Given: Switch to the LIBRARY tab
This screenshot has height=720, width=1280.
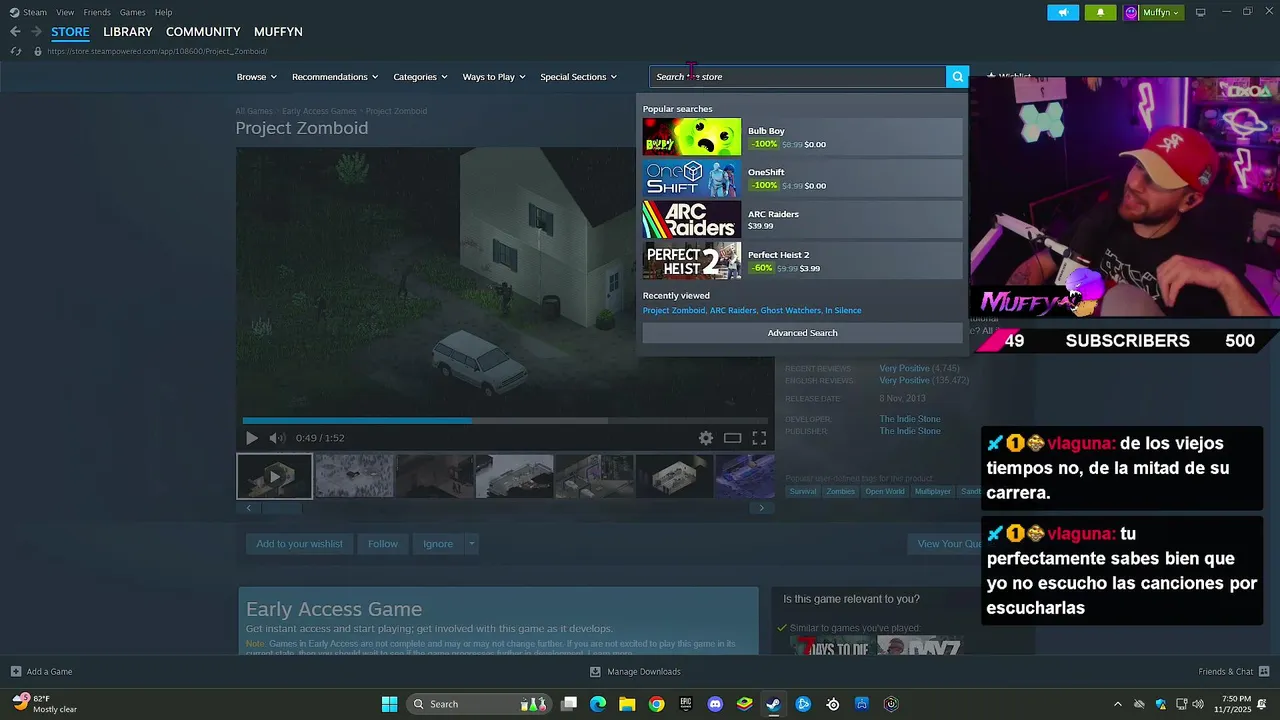Looking at the screenshot, I should point(128,32).
